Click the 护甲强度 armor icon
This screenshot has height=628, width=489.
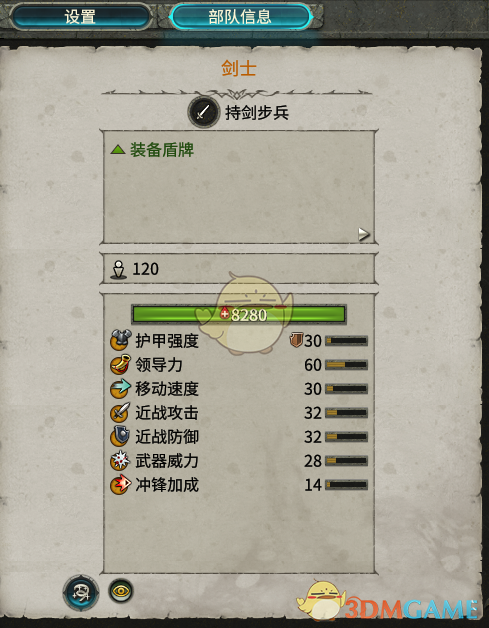pyautogui.click(x=121, y=340)
